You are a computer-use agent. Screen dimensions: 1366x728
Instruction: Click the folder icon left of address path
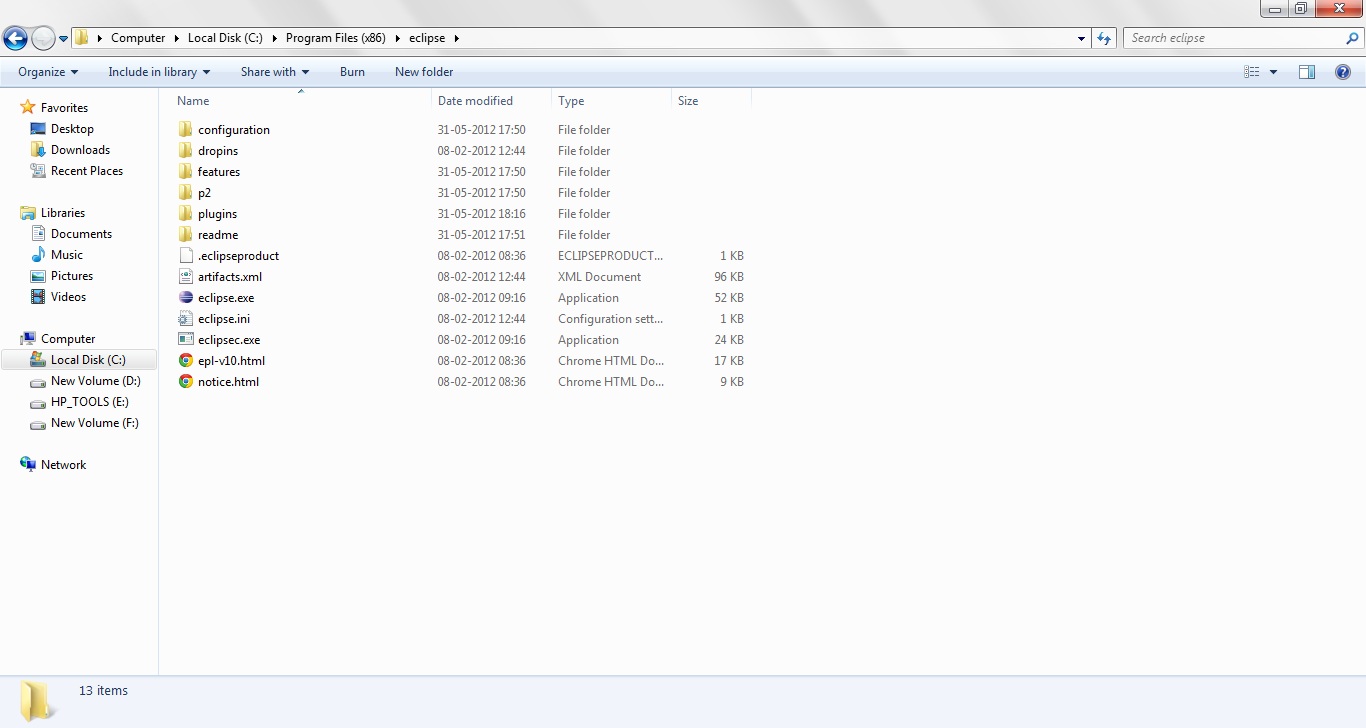click(x=82, y=38)
